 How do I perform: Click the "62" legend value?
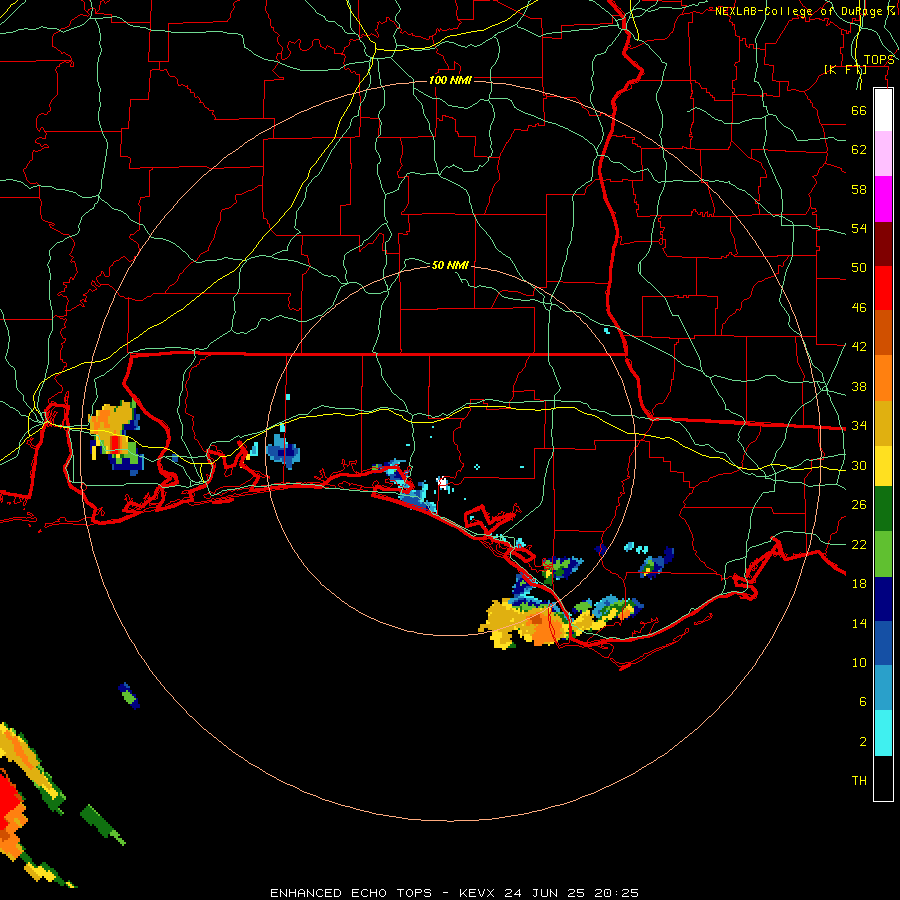(x=859, y=150)
